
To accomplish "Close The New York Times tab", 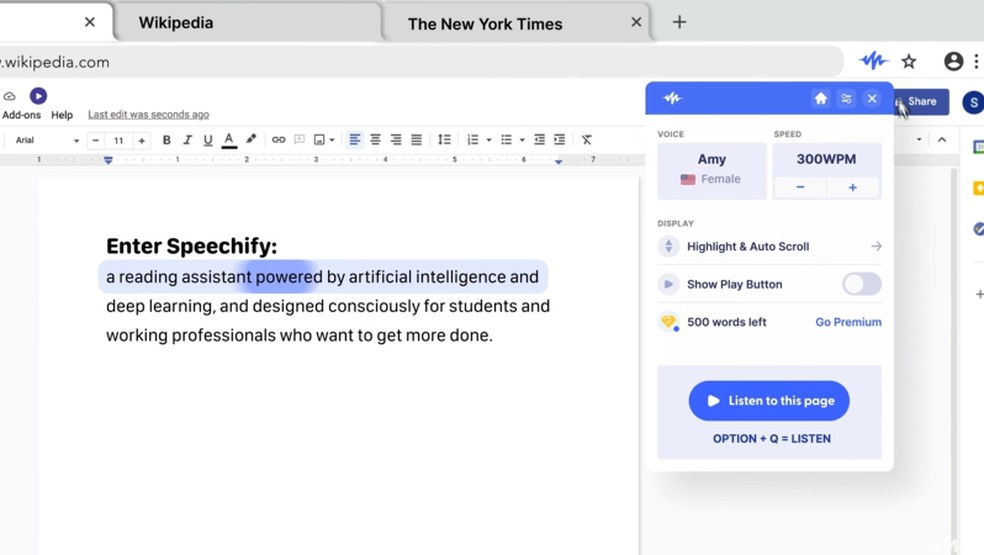I will tap(636, 22).
